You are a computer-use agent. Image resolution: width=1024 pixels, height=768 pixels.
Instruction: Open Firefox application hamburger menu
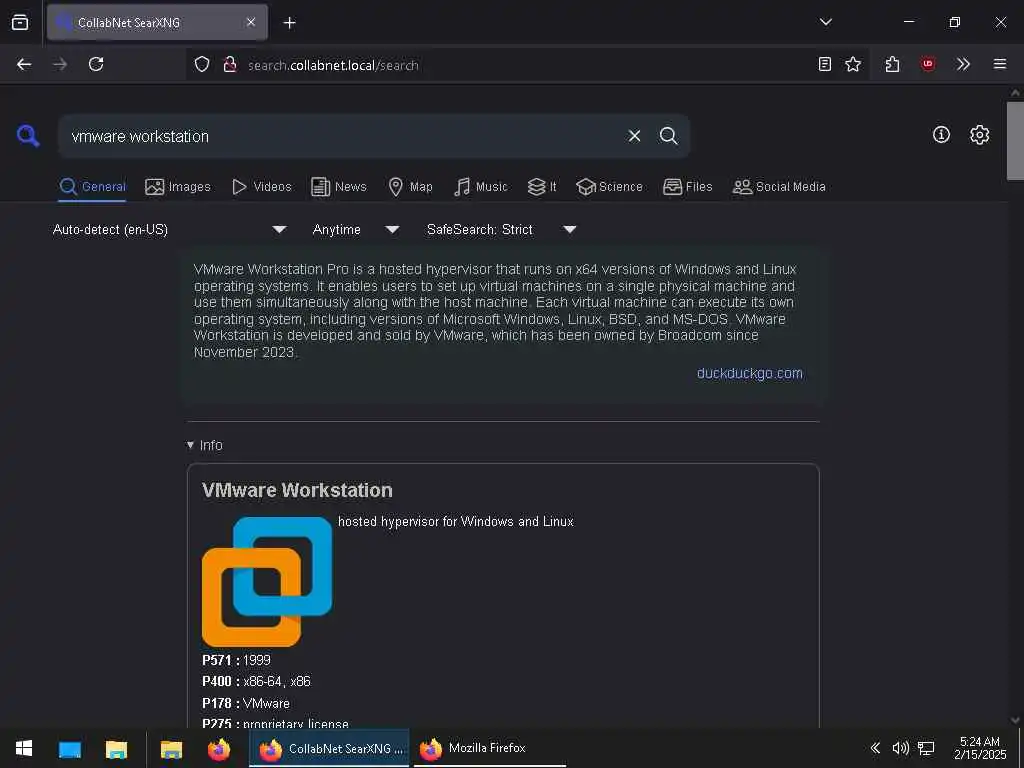point(1000,64)
